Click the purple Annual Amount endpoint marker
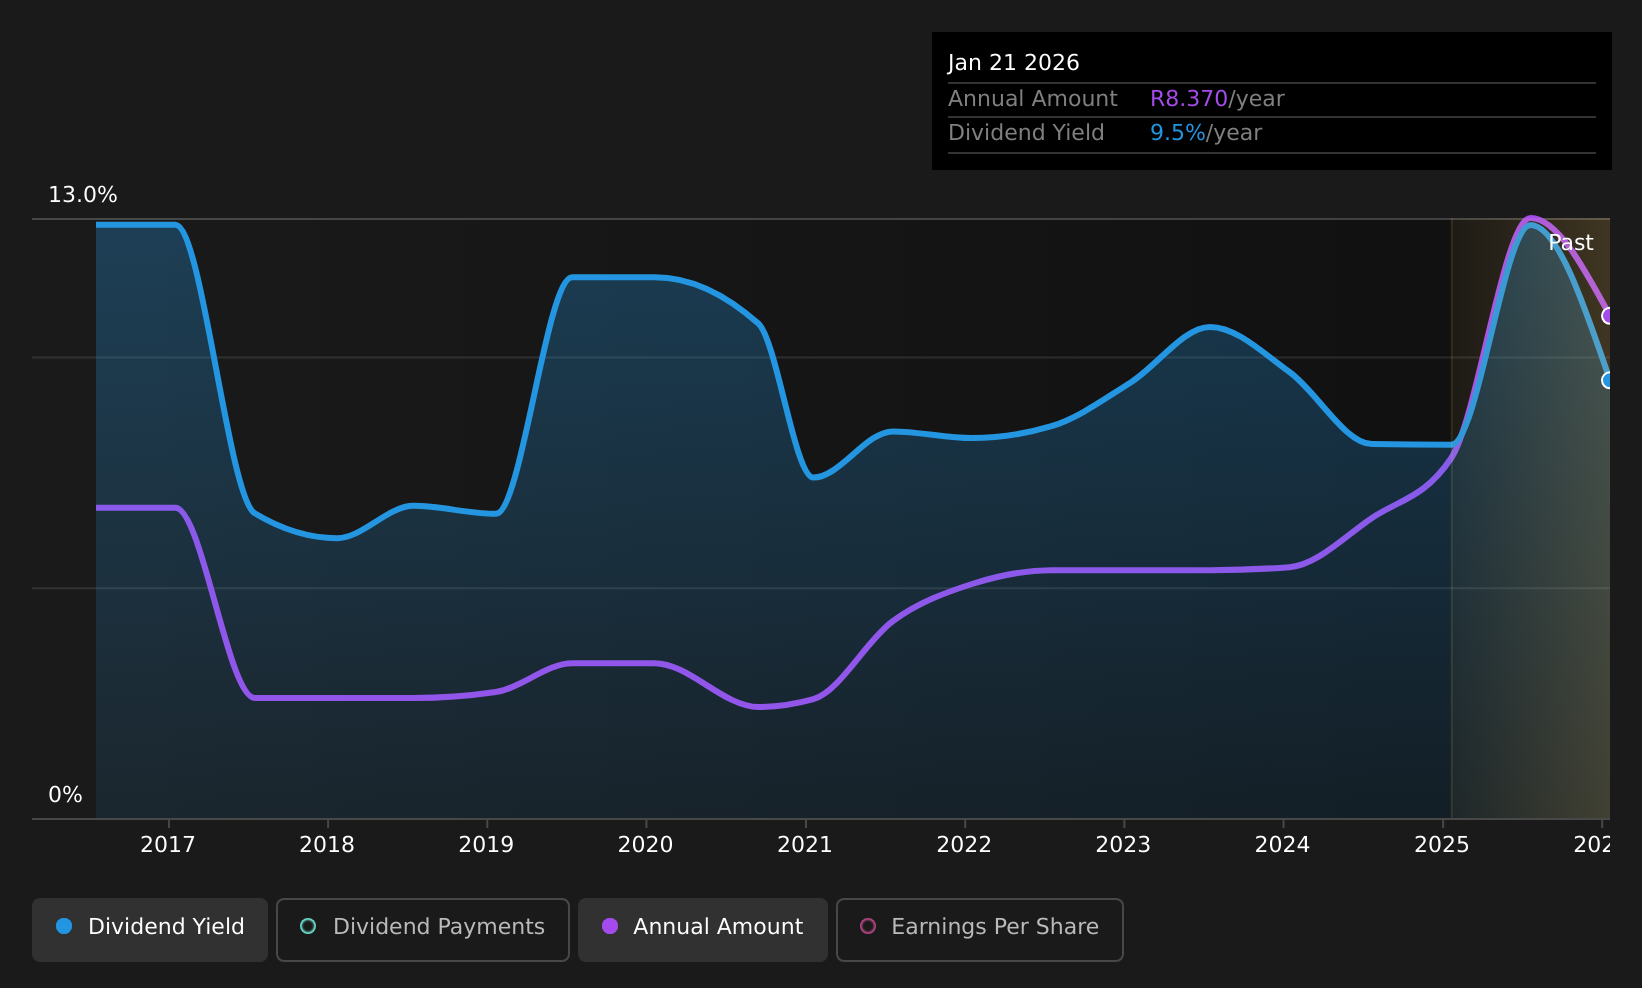 click(1607, 316)
